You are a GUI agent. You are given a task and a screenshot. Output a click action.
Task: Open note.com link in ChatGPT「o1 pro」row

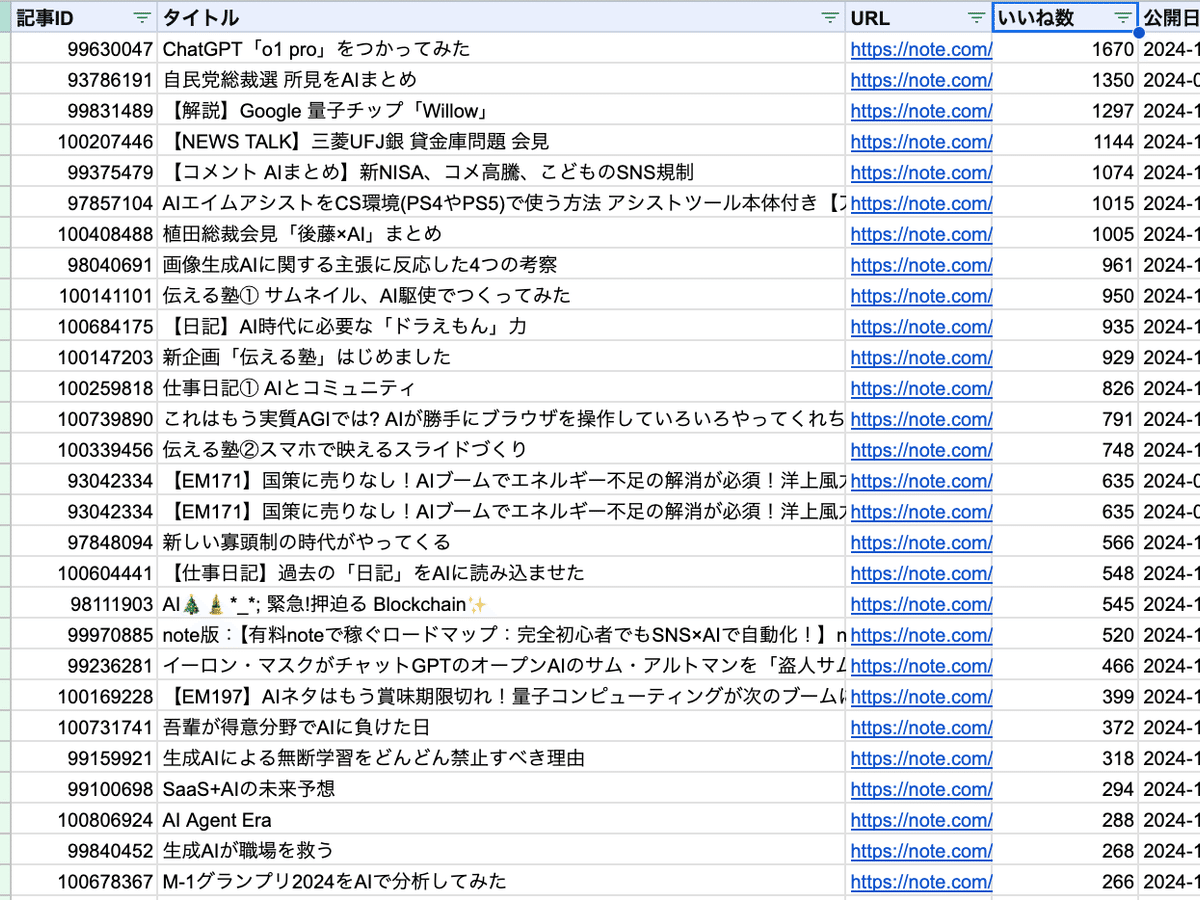[x=921, y=49]
